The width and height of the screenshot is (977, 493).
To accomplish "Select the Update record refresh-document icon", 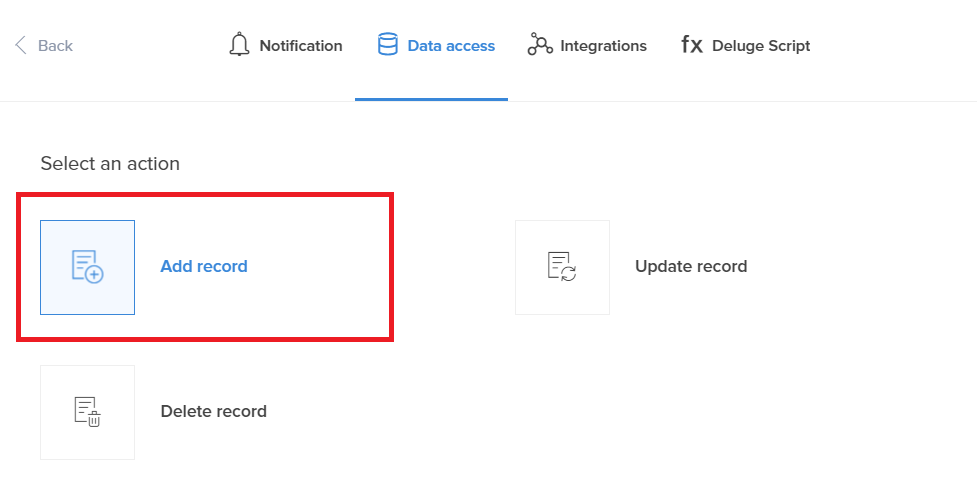I will (562, 267).
